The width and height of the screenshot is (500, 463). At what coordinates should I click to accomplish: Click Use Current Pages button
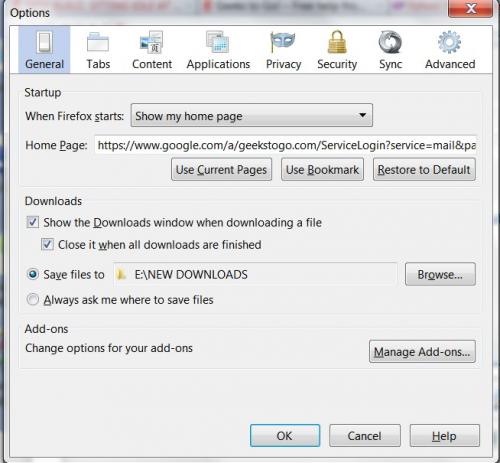(221, 170)
